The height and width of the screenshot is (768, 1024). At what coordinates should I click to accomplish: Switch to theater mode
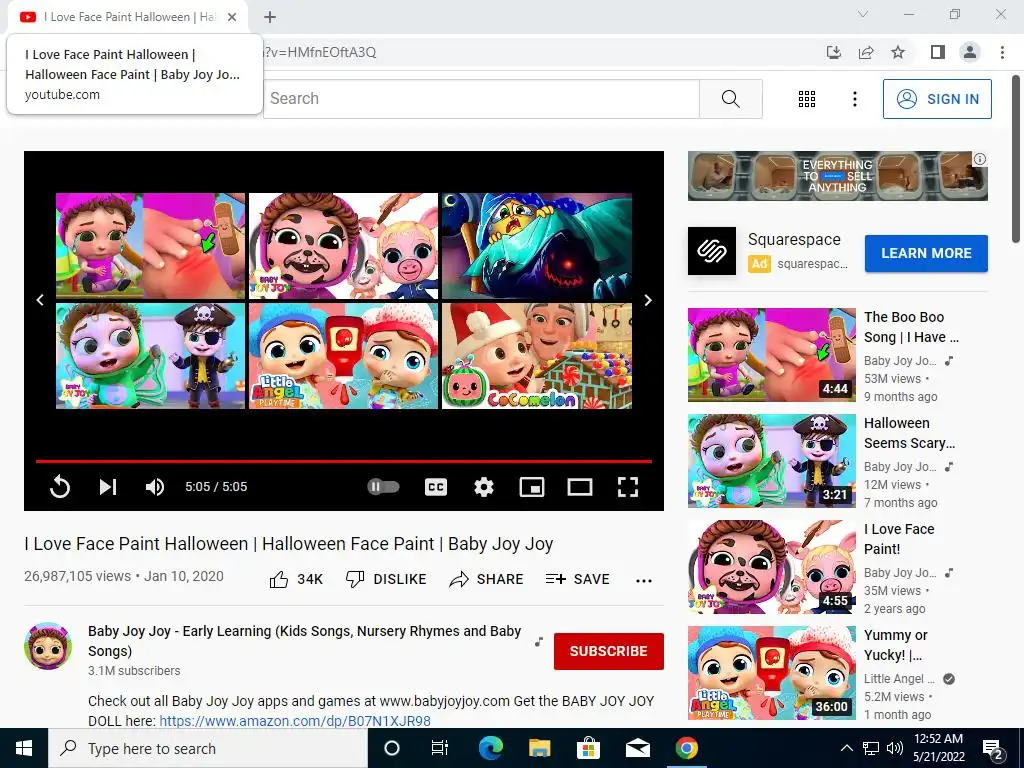[x=580, y=487]
